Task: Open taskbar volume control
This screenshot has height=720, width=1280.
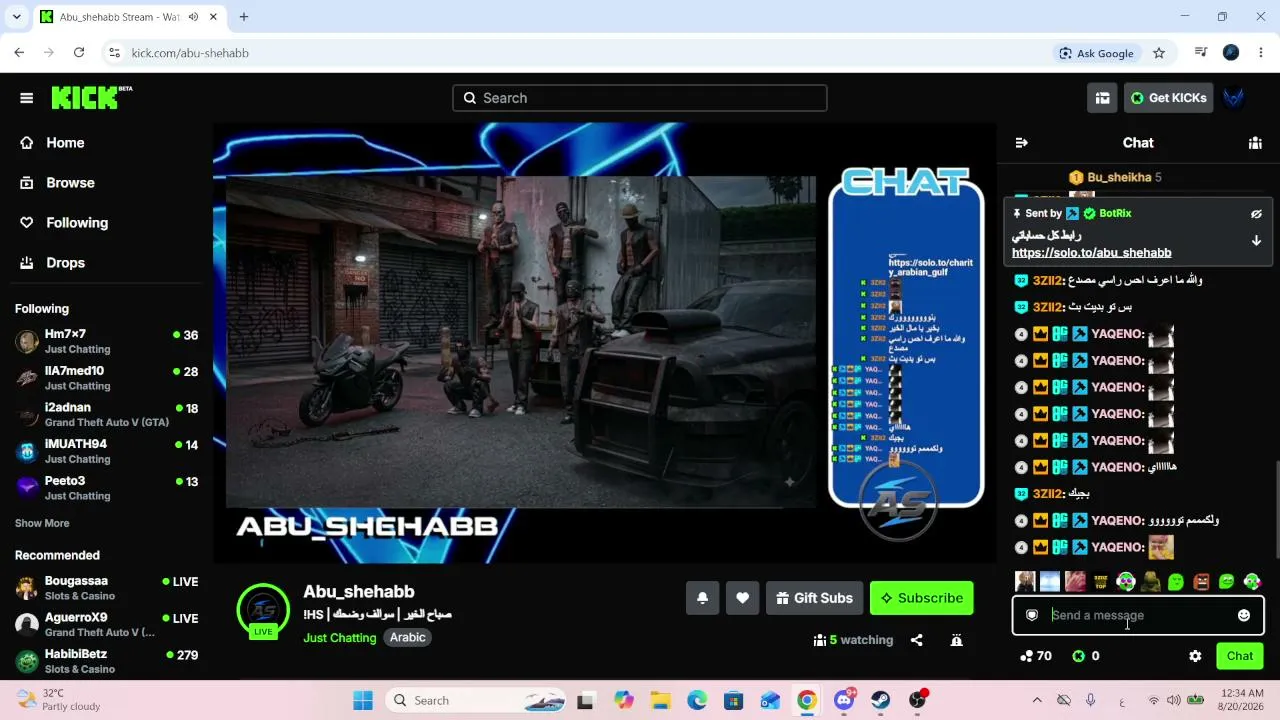Action: 1174,700
